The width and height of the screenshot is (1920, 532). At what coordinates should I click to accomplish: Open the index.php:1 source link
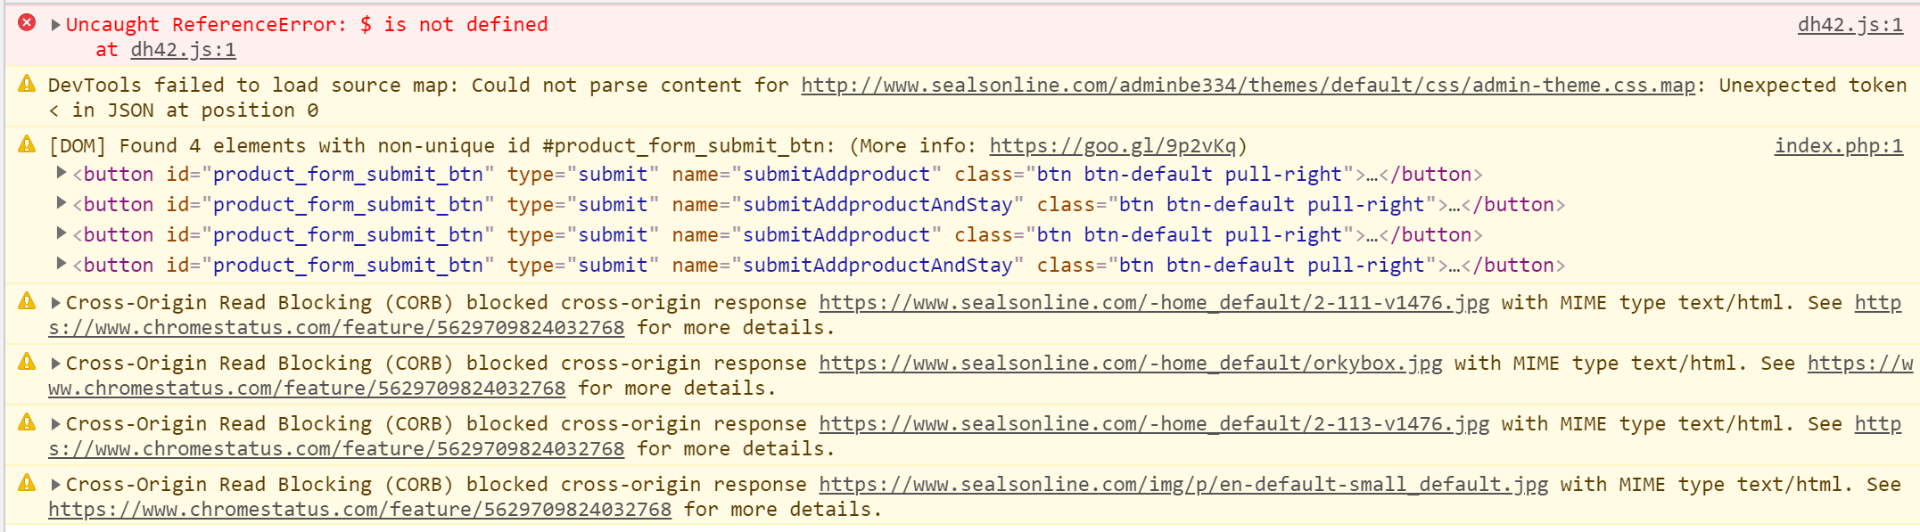point(1838,146)
